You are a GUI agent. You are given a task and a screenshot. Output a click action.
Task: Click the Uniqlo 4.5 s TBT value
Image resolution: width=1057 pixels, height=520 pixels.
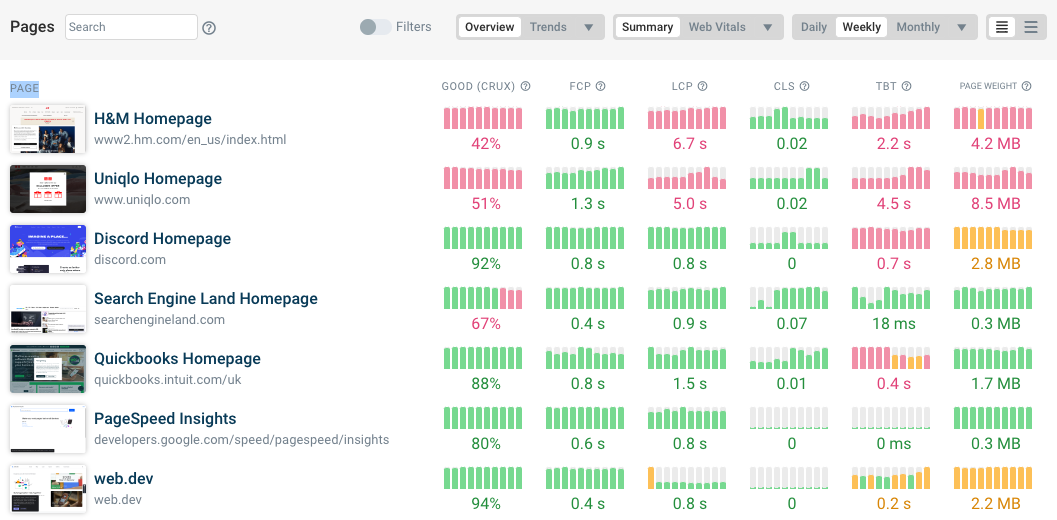coord(893,204)
